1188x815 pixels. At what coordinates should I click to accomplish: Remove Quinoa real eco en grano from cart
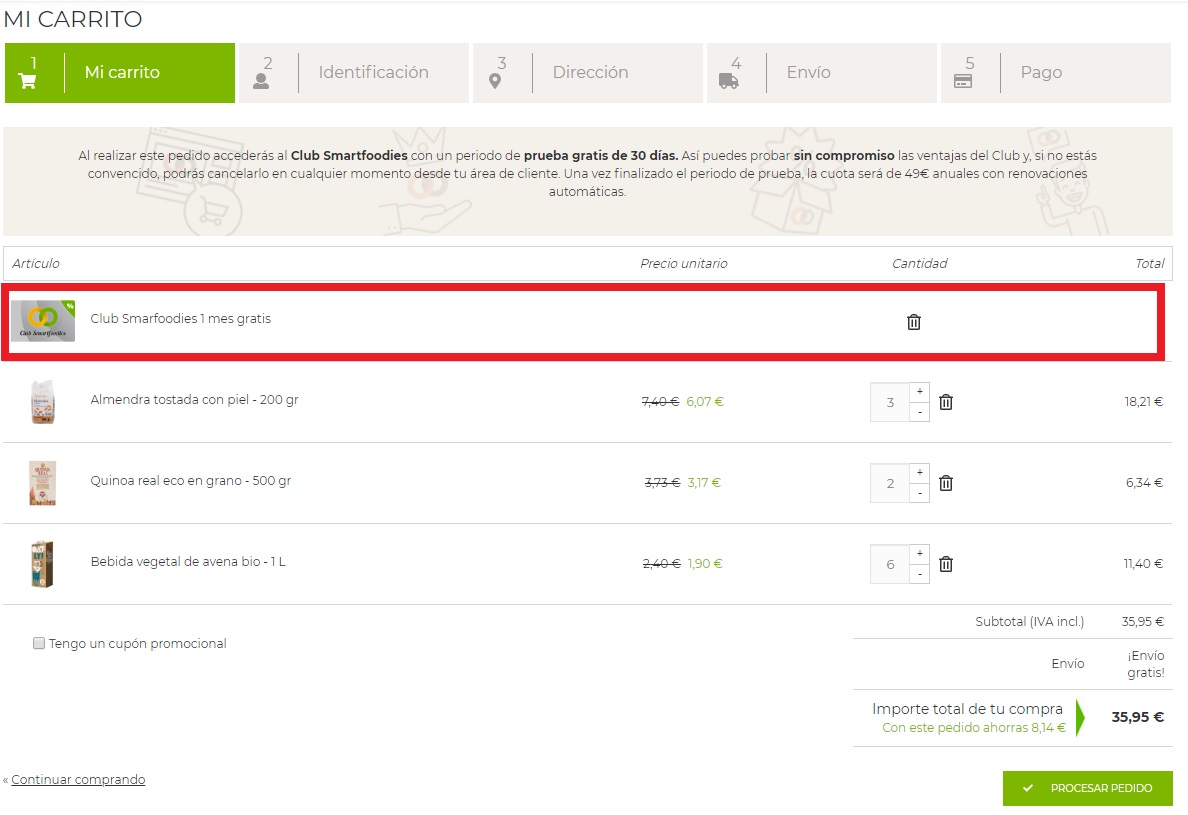[946, 483]
